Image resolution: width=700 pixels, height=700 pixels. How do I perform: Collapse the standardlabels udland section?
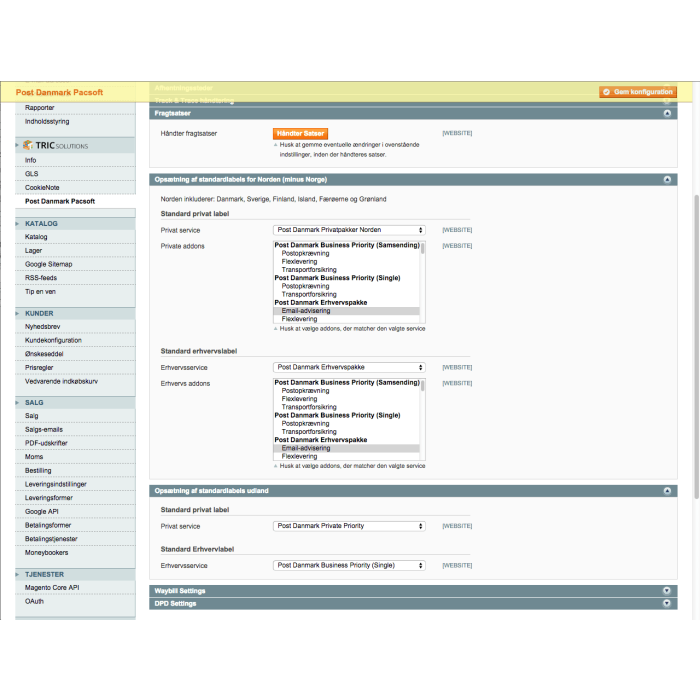(667, 491)
